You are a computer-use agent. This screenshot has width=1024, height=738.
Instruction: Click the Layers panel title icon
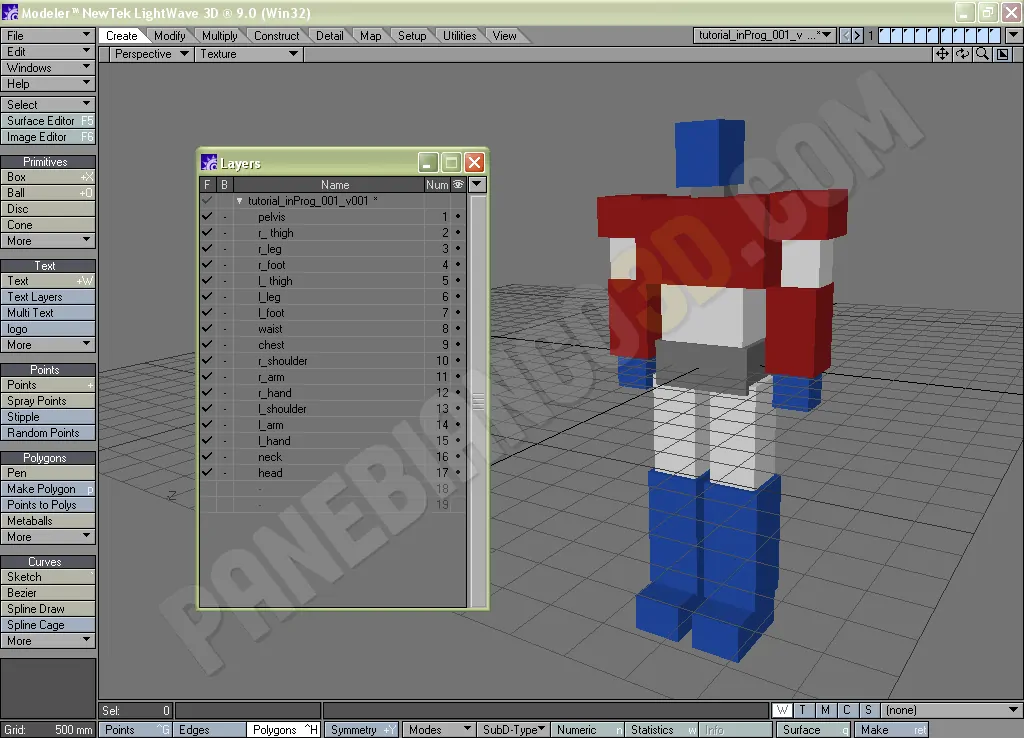[209, 163]
